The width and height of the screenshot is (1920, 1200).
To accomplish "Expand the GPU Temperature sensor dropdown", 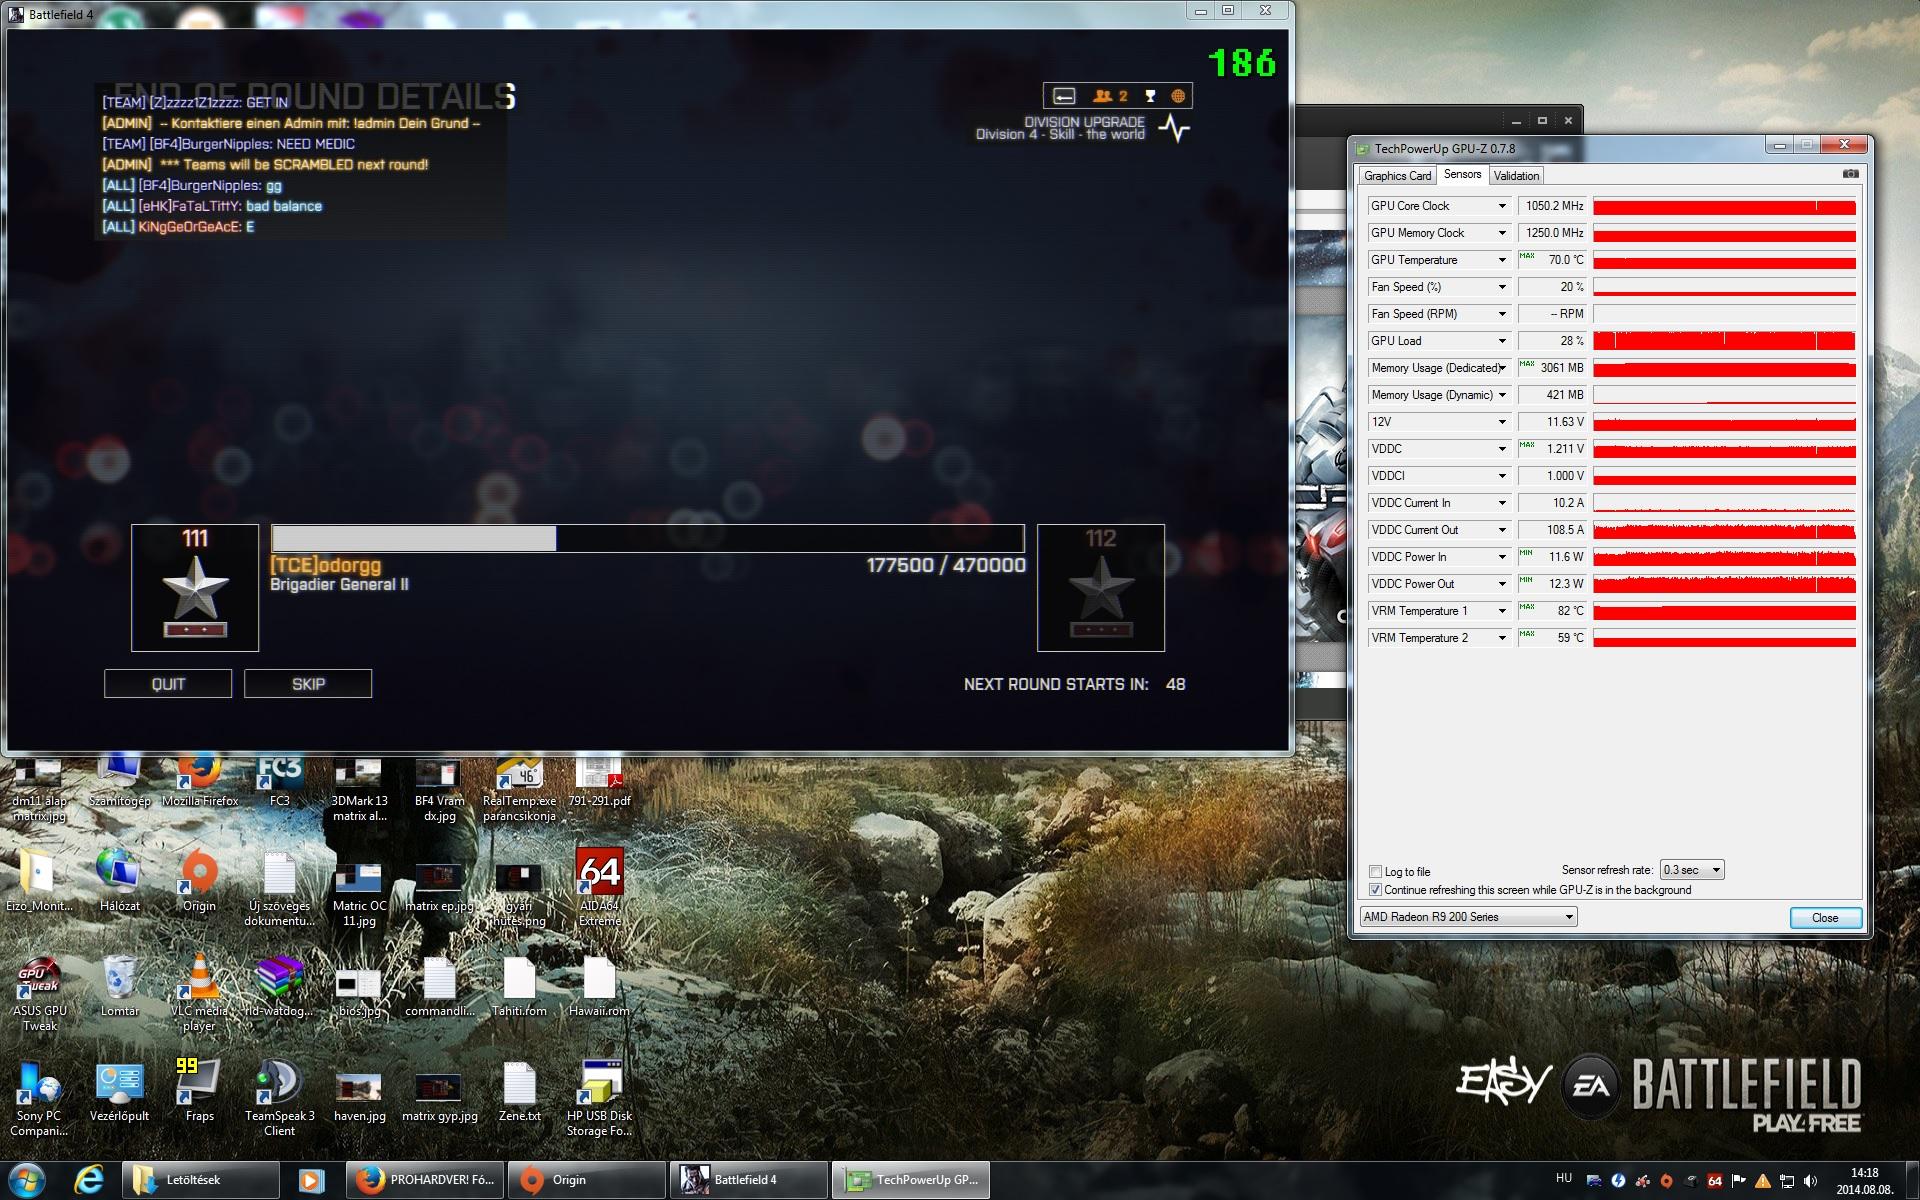I will pos(1501,260).
